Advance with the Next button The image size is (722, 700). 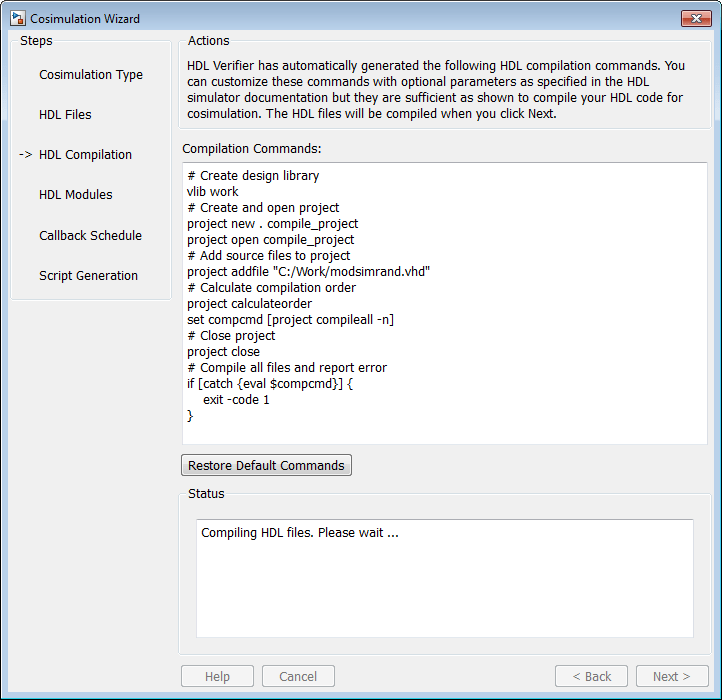[x=671, y=676]
